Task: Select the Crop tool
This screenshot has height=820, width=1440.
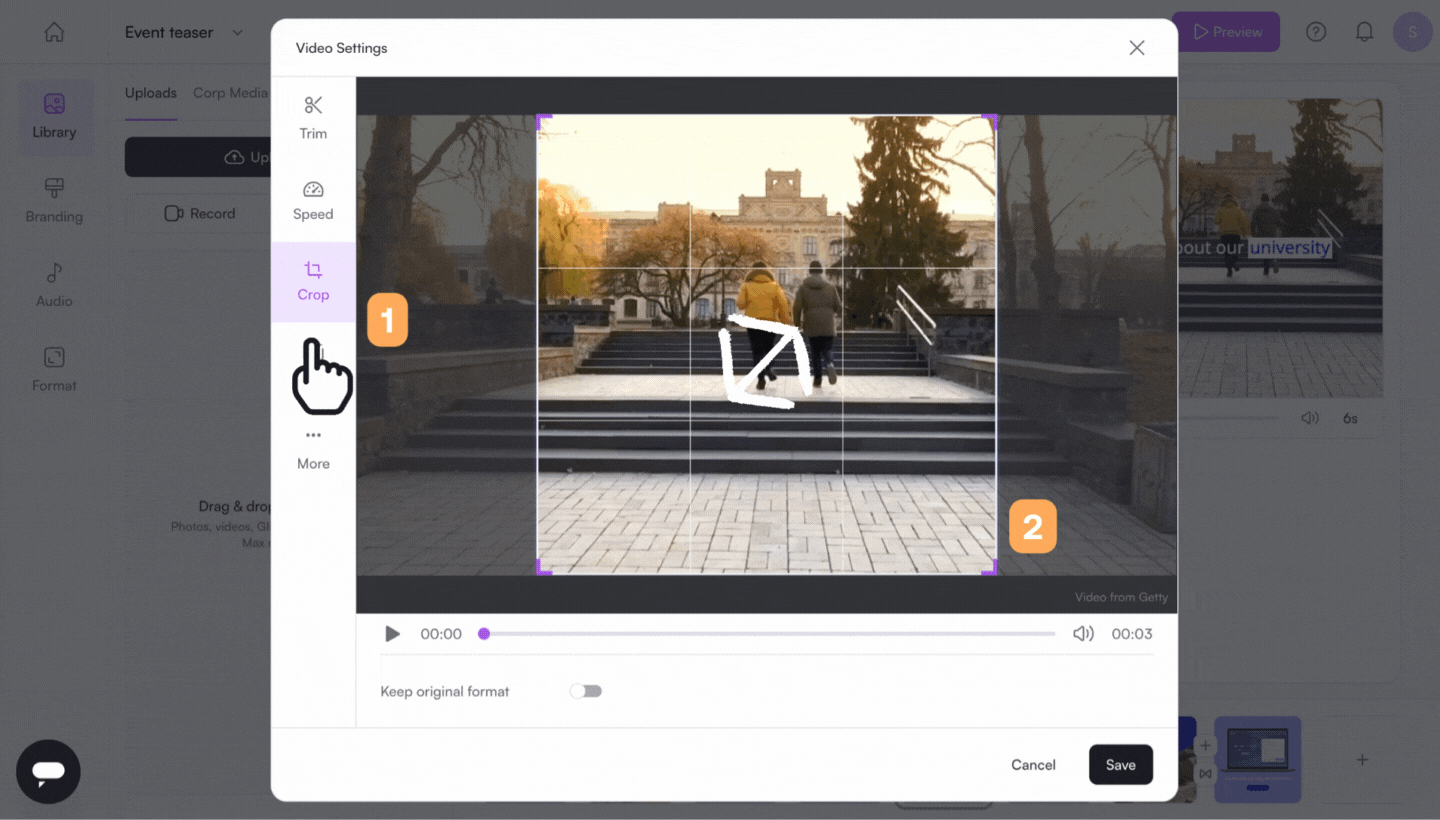Action: 313,281
